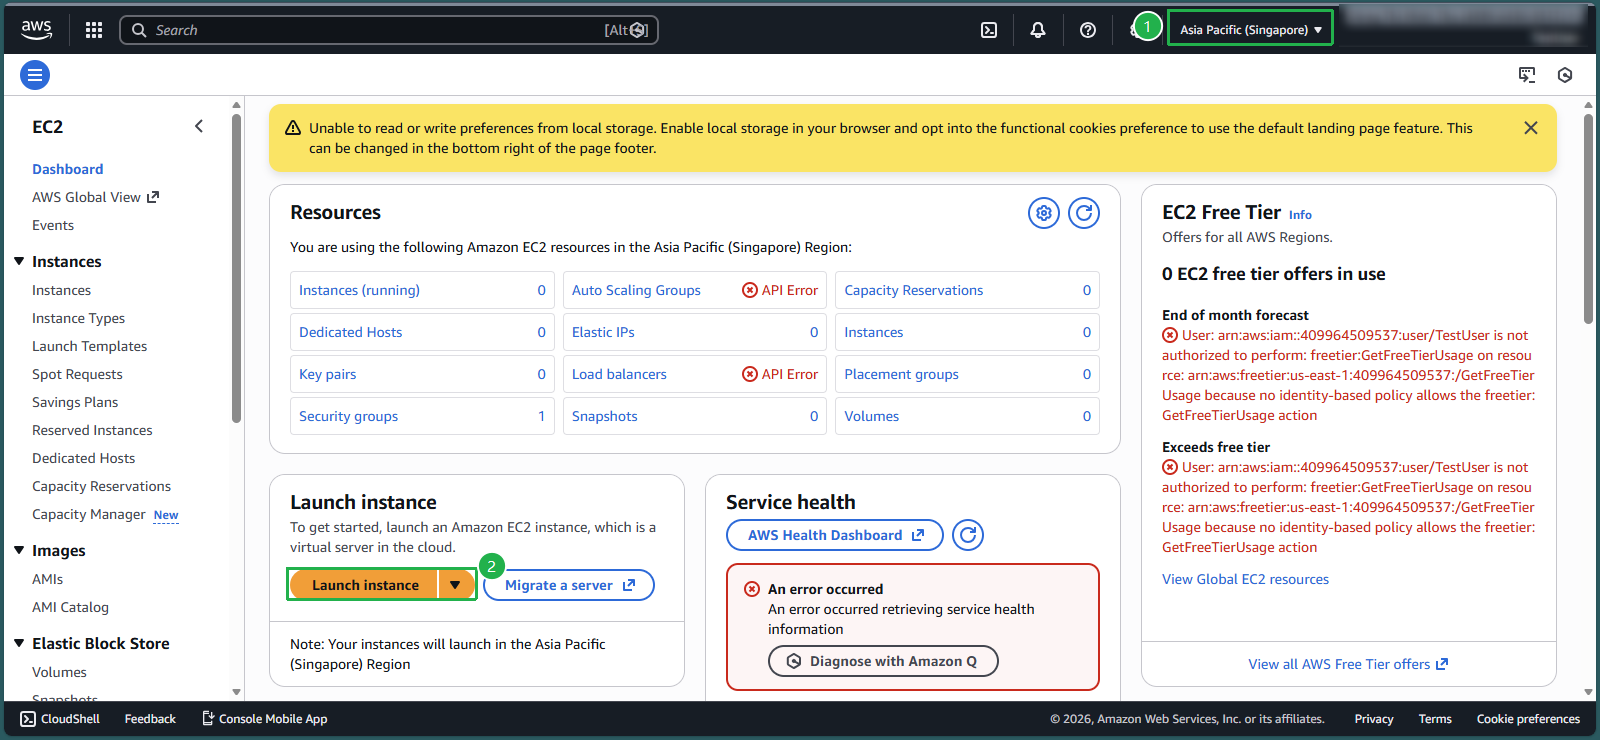This screenshot has height=740, width=1600.
Task: Open the Volumes resource link
Action: pyautogui.click(x=871, y=416)
